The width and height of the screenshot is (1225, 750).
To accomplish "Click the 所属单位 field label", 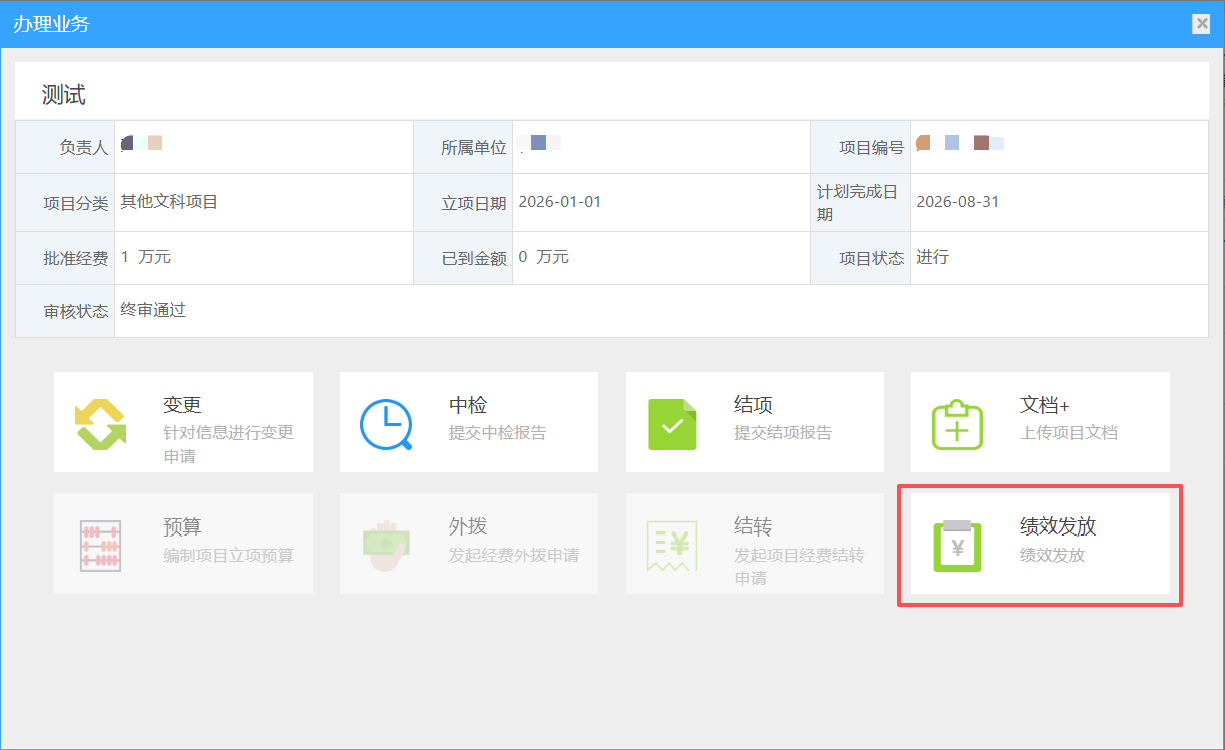I will pyautogui.click(x=474, y=148).
